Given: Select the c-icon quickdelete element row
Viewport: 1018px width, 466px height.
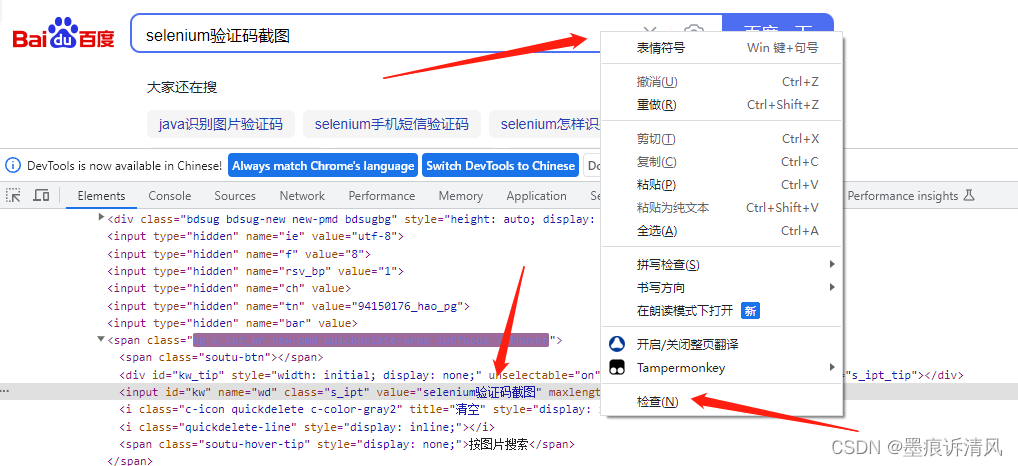Looking at the screenshot, I should tap(360, 409).
